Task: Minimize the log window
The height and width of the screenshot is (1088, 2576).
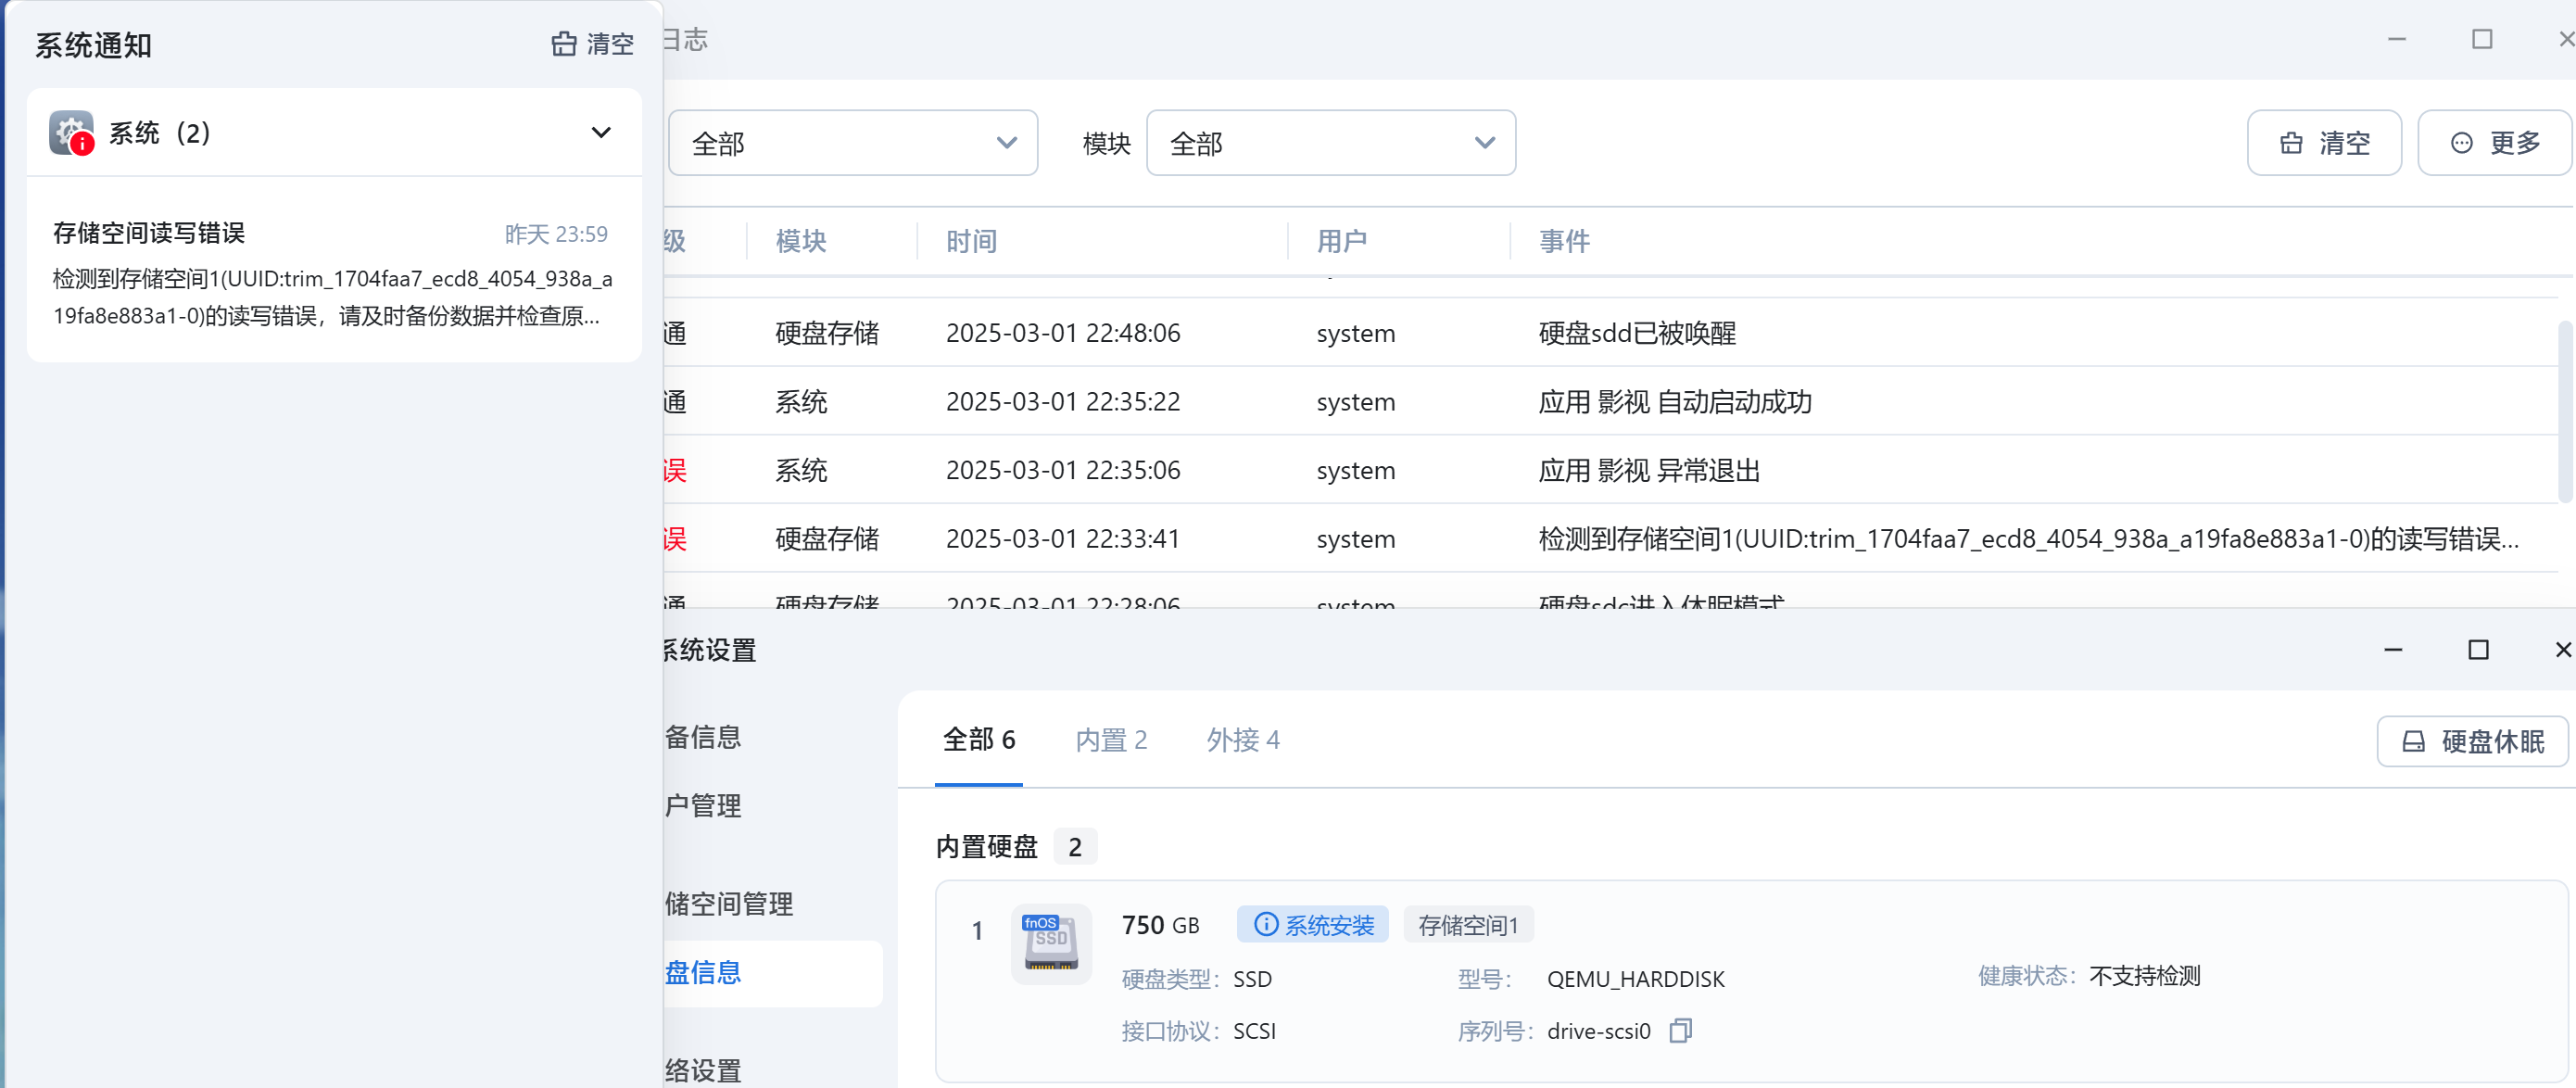Action: point(2397,40)
